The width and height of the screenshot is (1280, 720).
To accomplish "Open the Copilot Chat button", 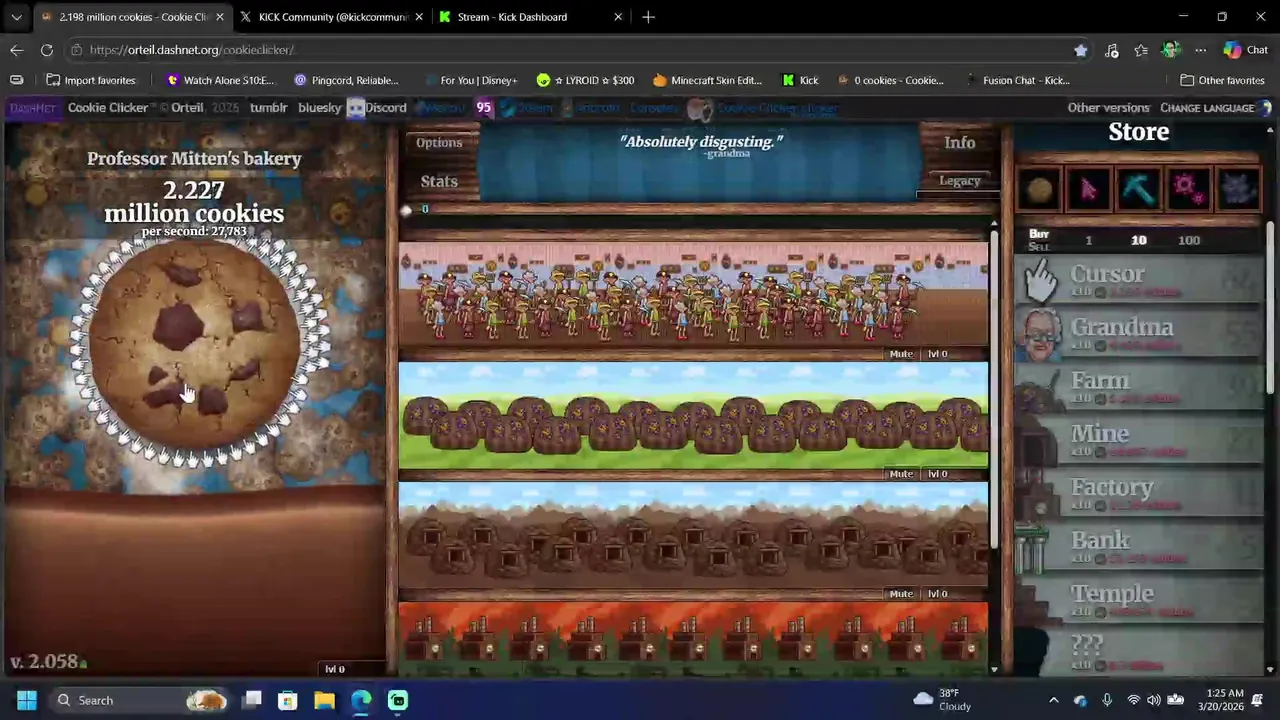I will 1246,50.
